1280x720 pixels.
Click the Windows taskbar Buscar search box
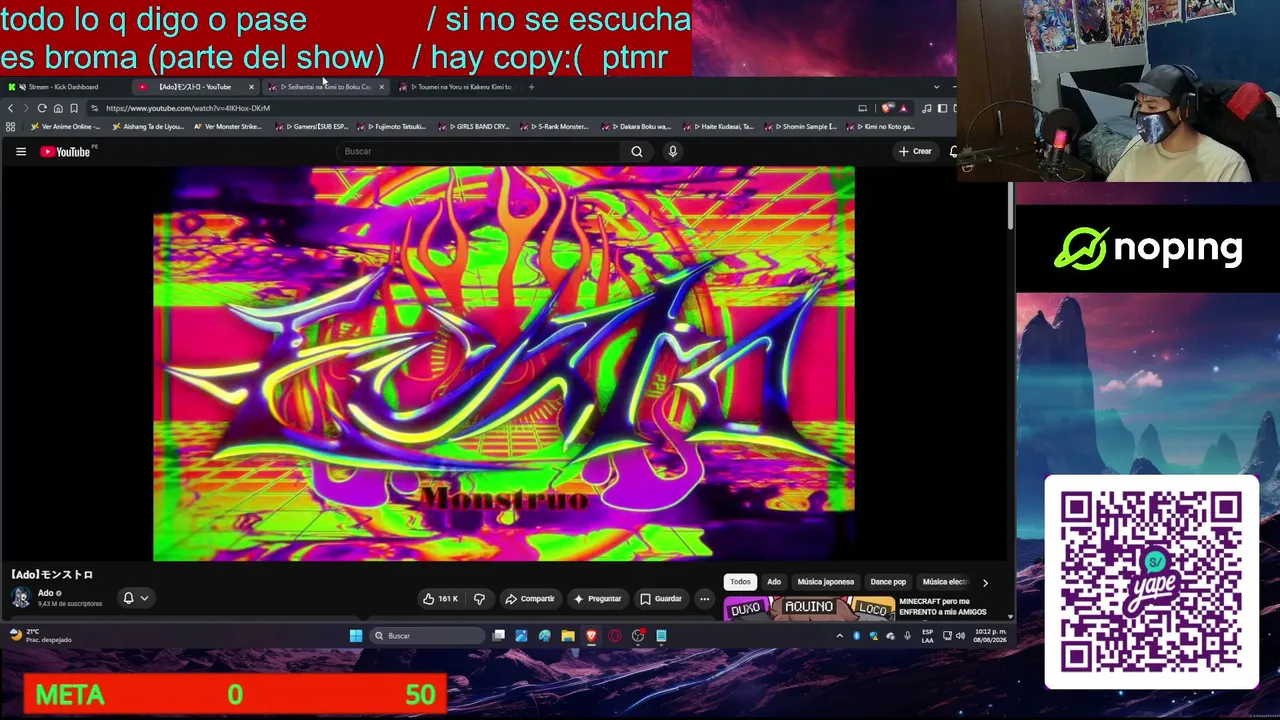click(x=427, y=636)
